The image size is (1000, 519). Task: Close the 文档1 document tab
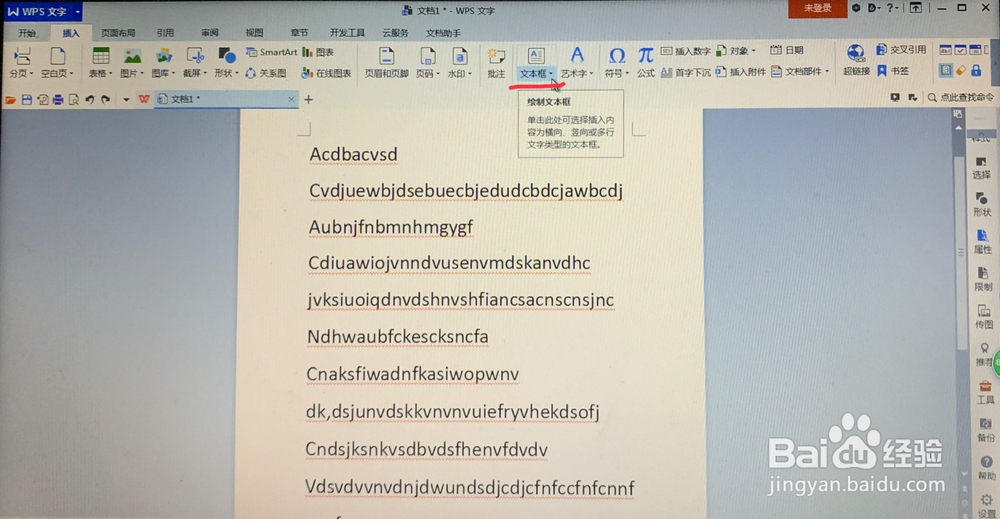coord(291,99)
